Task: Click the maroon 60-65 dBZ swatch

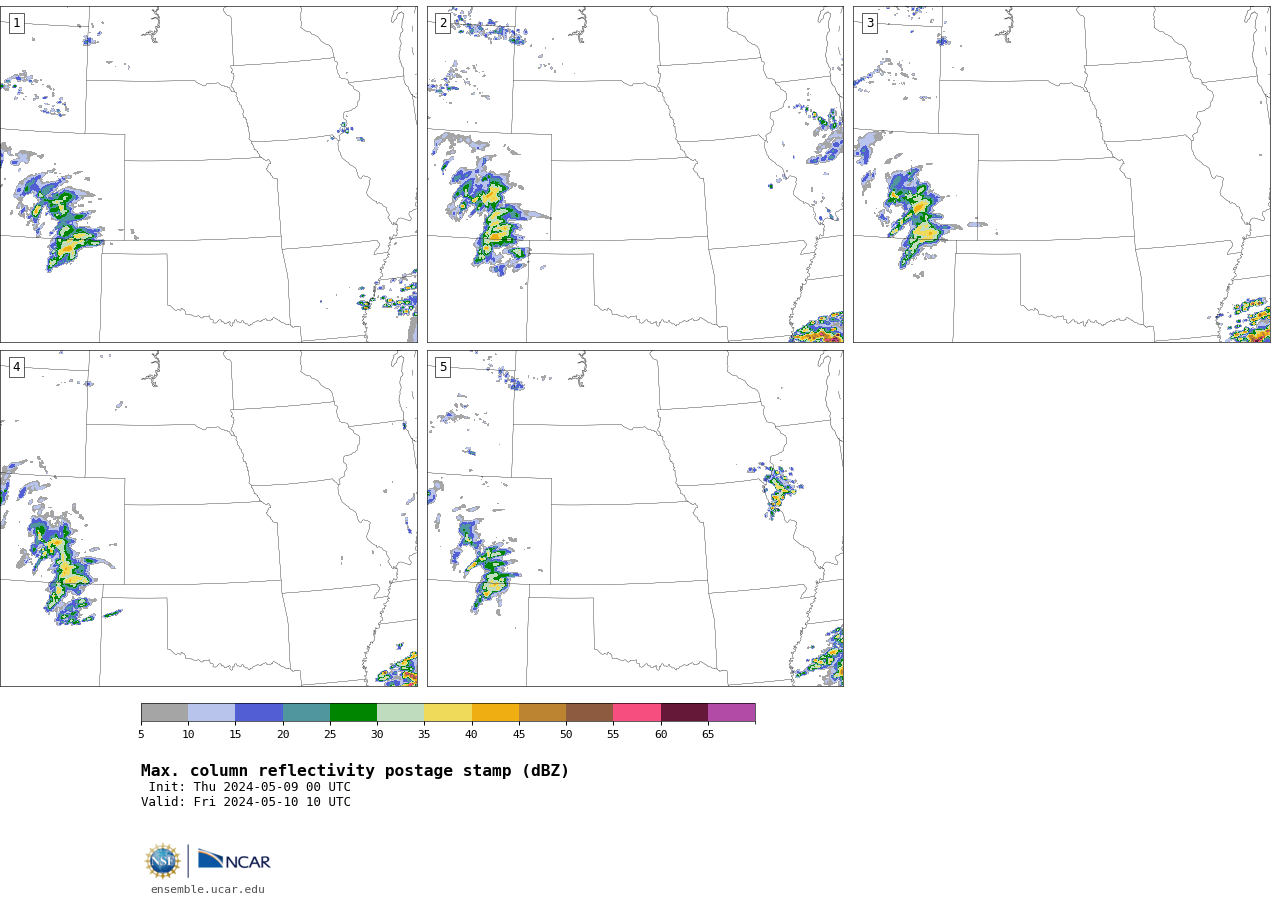Action: (x=684, y=713)
